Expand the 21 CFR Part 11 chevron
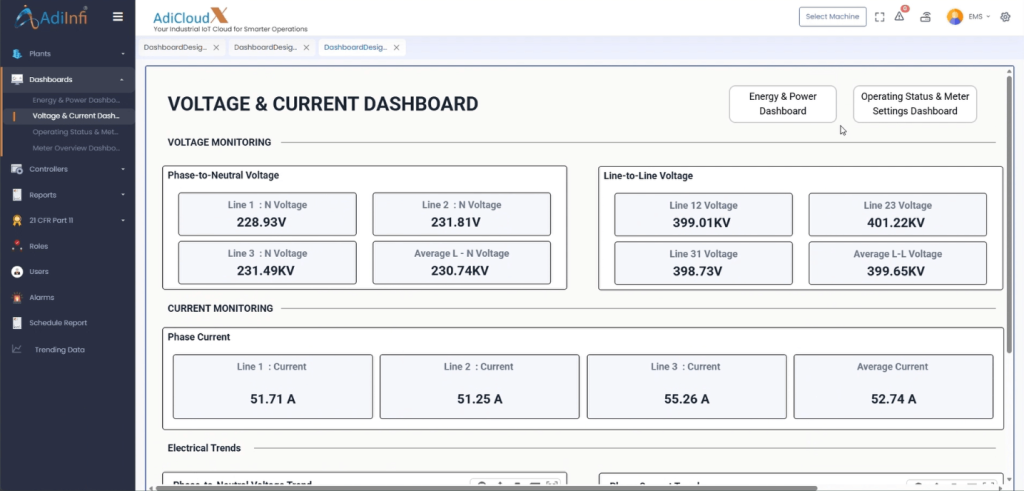1024x491 pixels. [123, 221]
